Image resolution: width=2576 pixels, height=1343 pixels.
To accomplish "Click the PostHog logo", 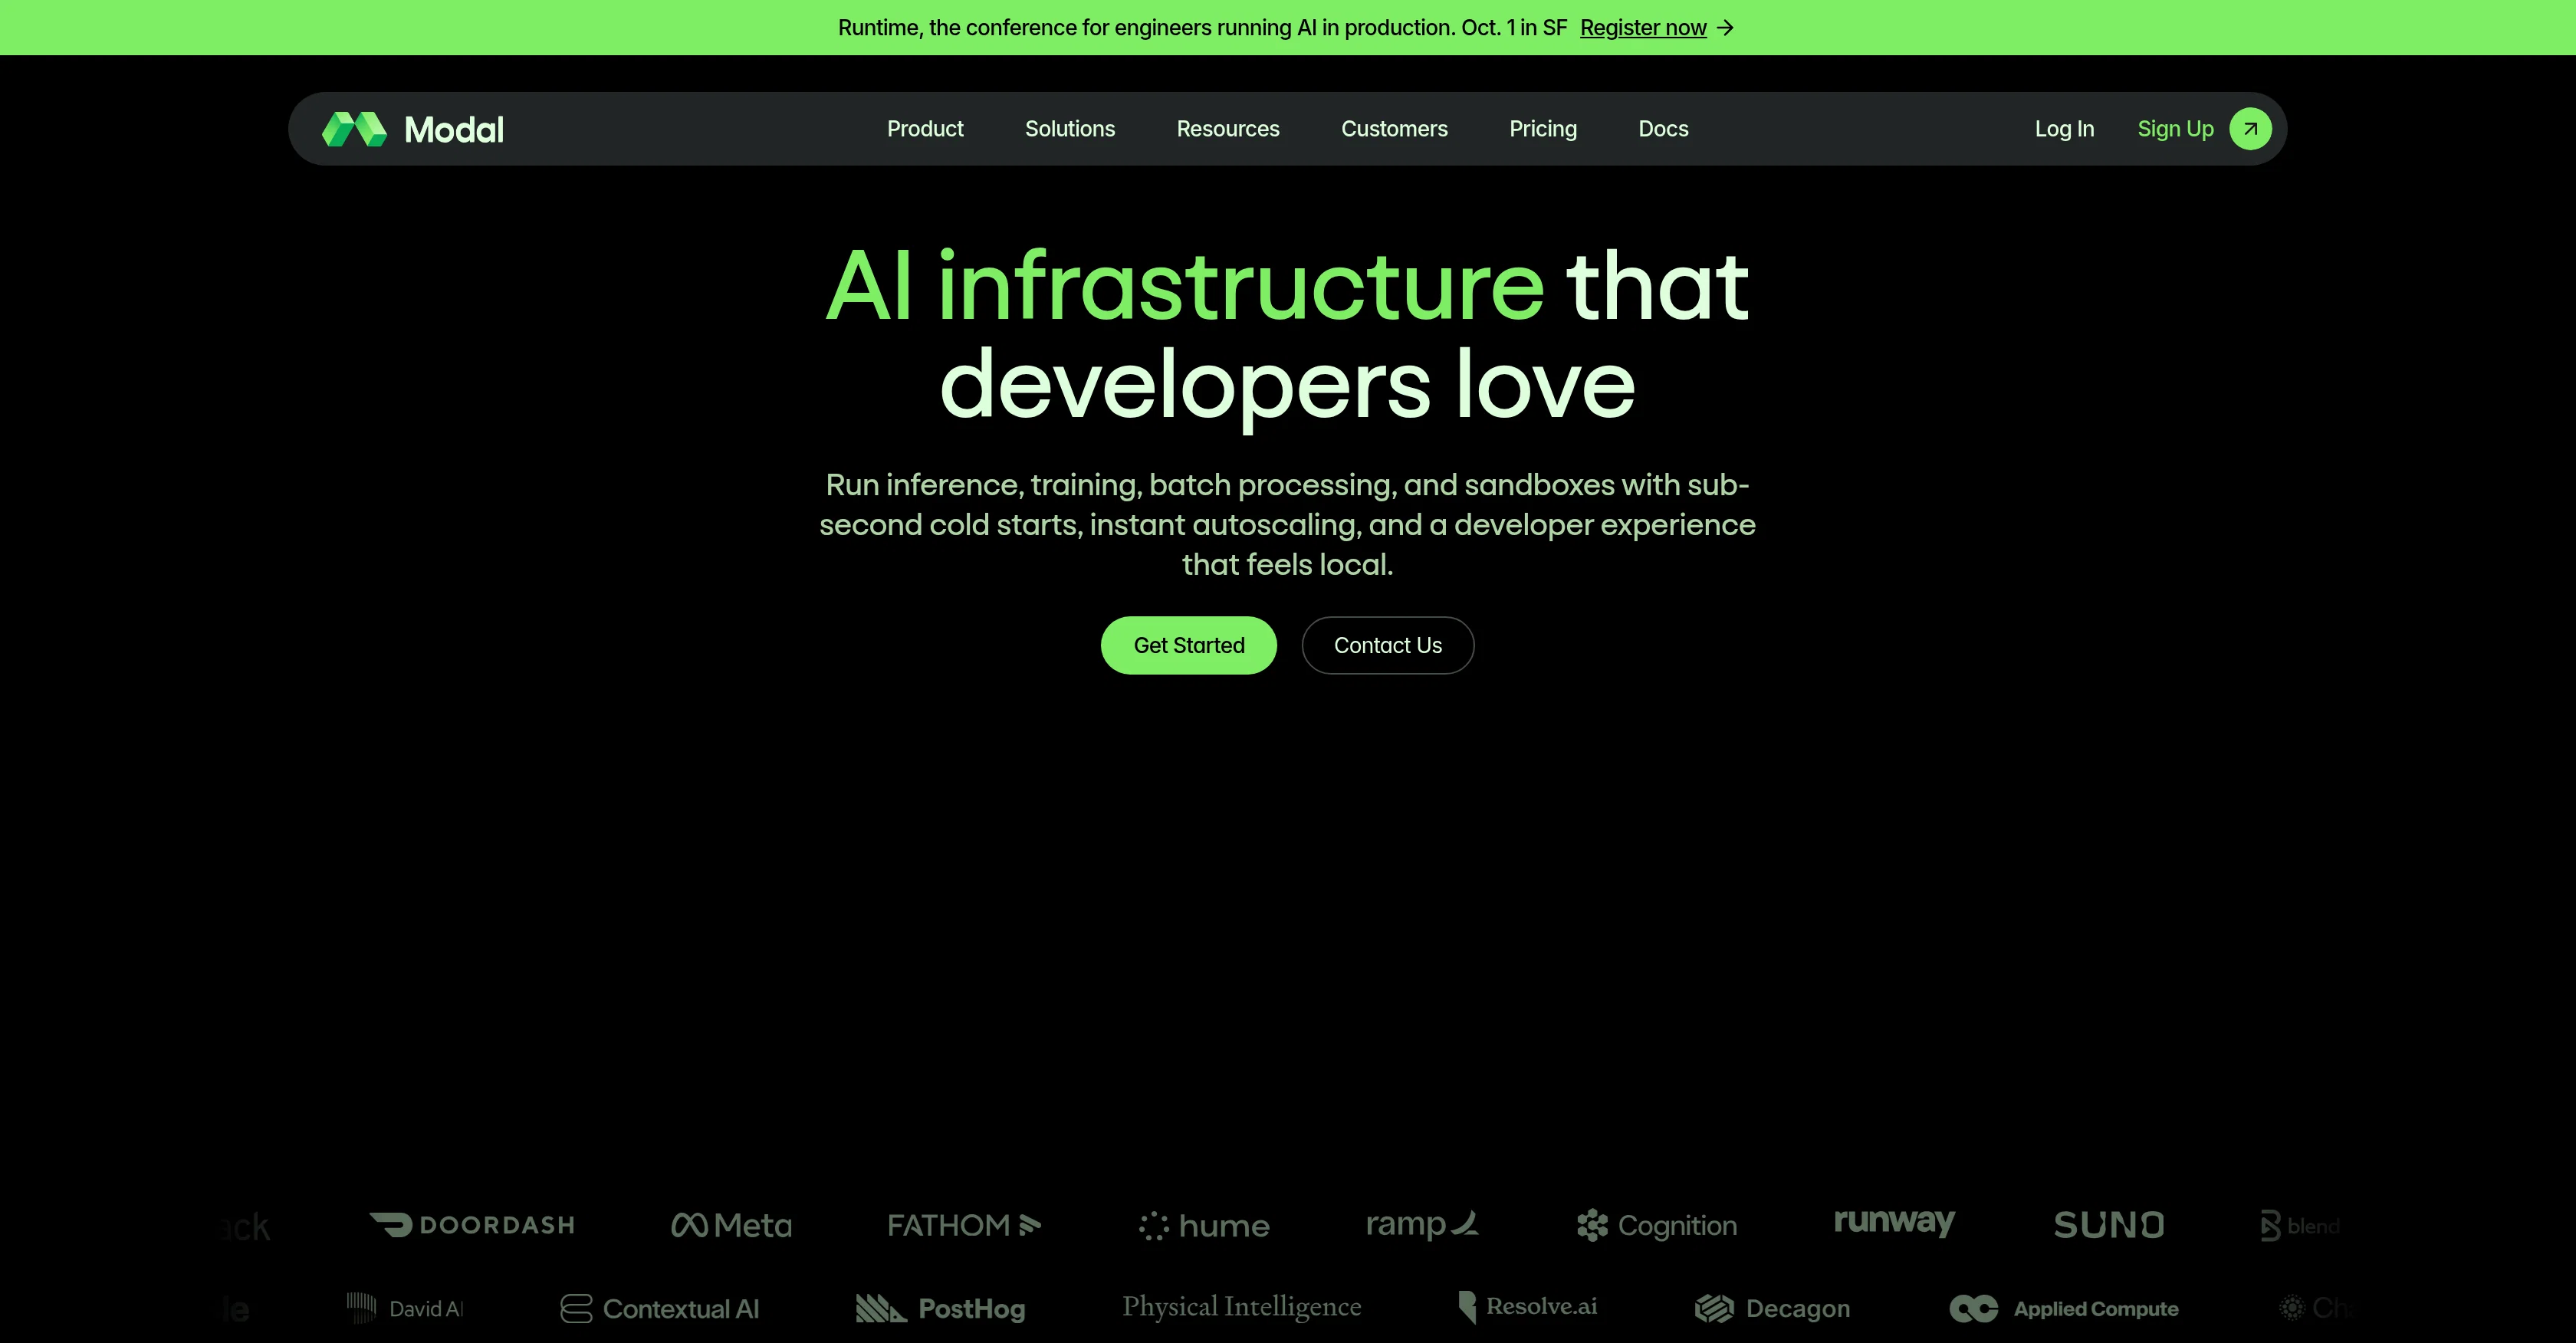I will [941, 1309].
